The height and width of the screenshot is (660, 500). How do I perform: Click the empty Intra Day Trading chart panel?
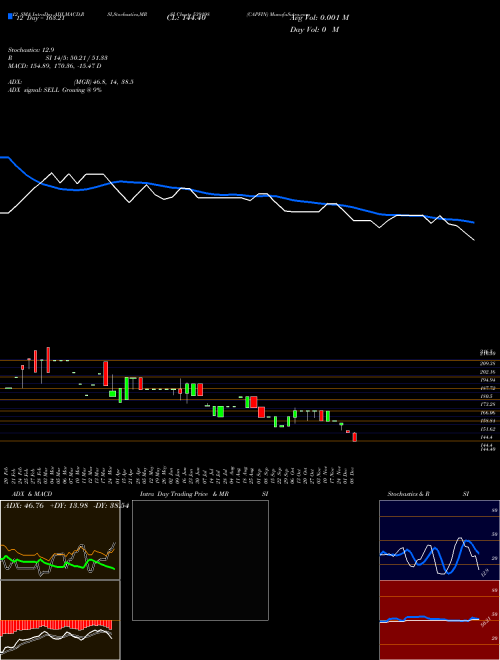tap(200, 560)
